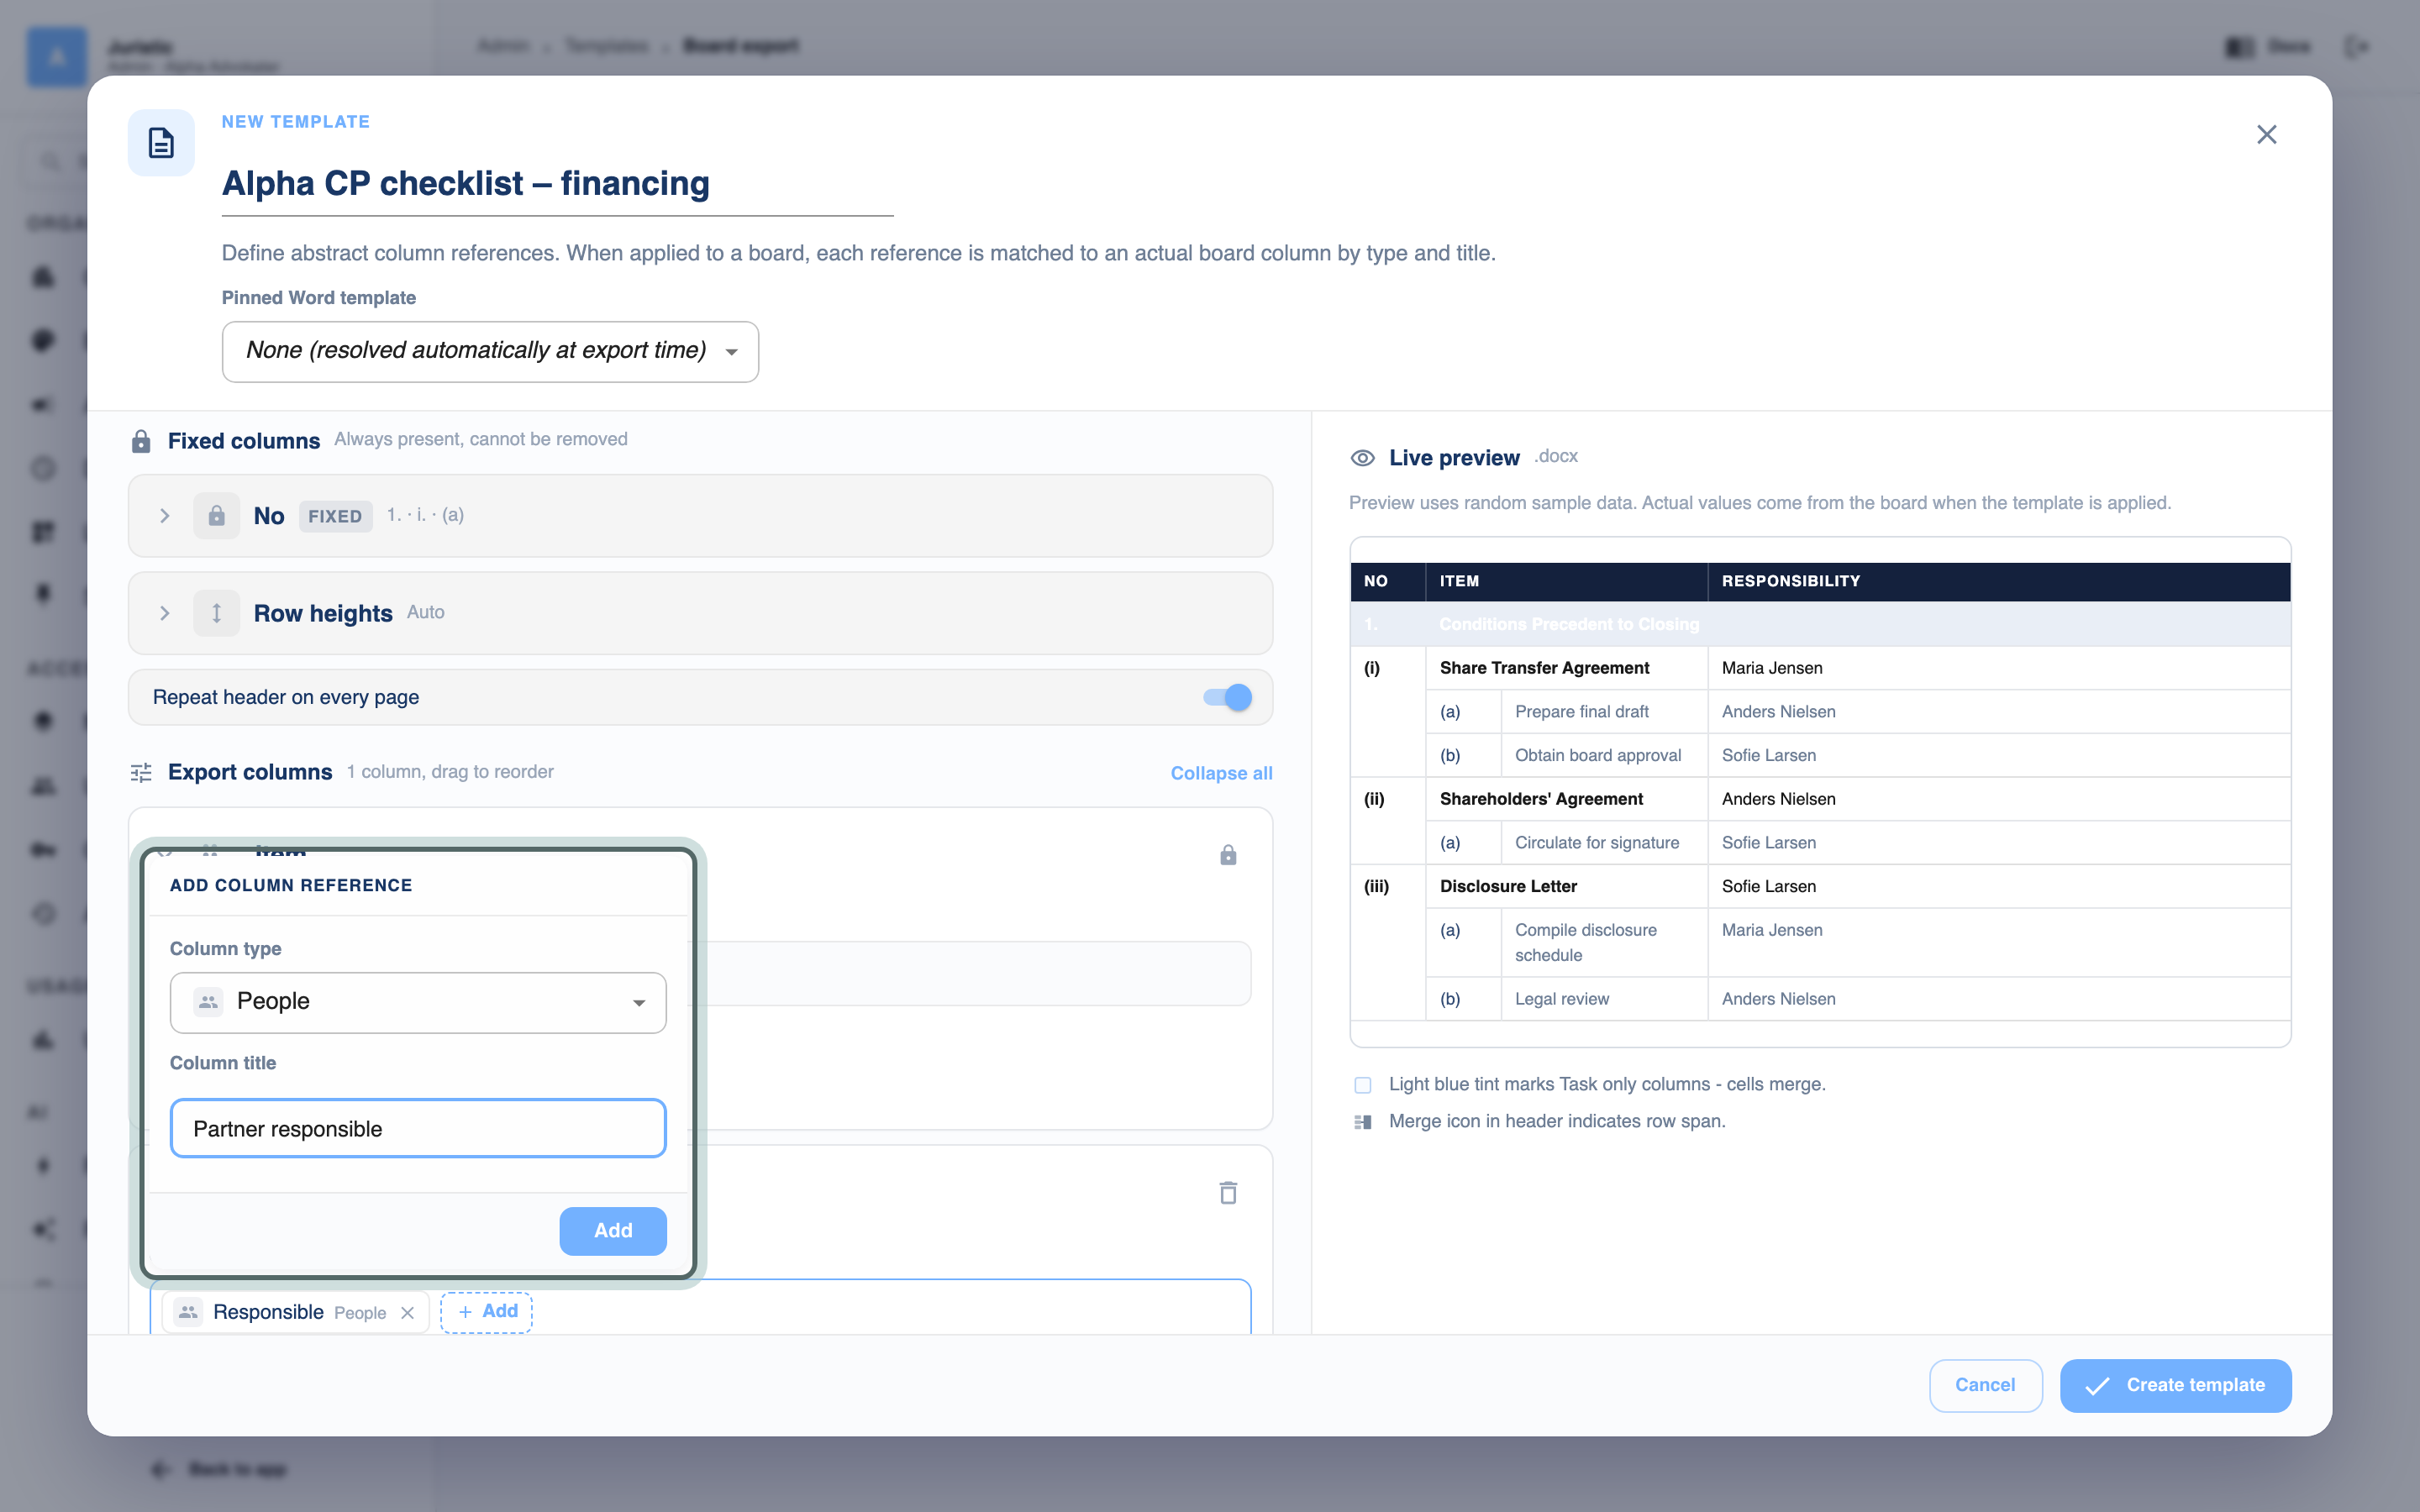
Task: Close the New Template dialog
Action: (x=2266, y=135)
